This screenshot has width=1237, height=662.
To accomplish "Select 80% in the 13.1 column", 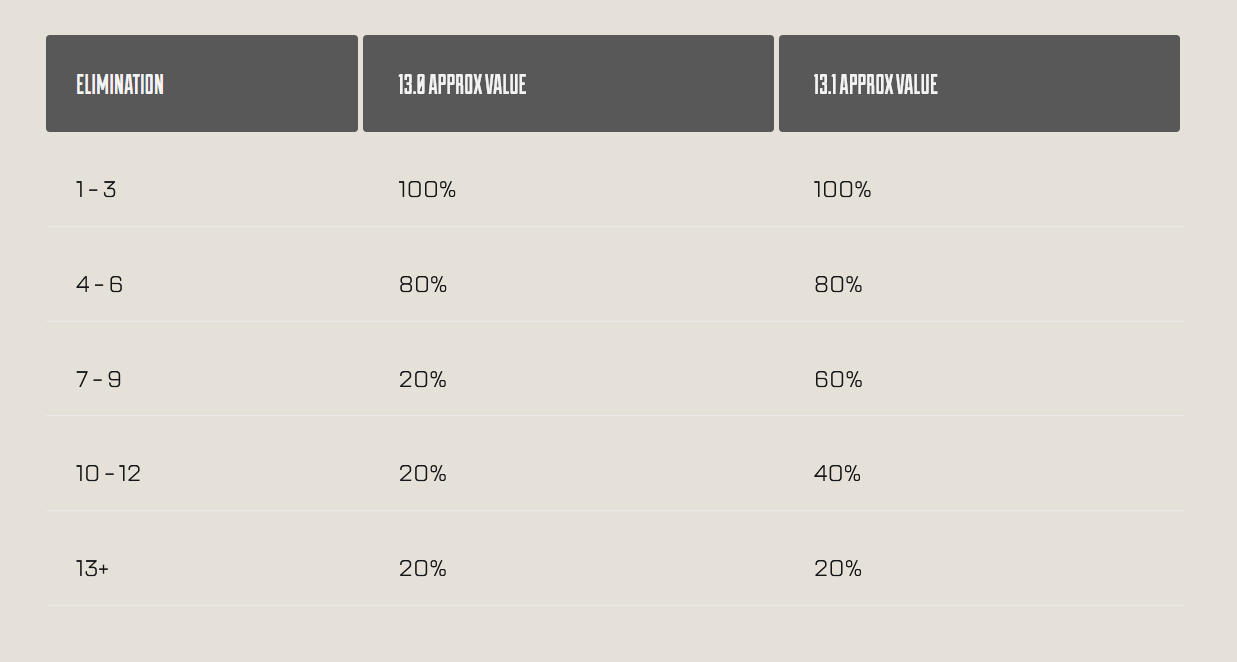I will point(838,284).
